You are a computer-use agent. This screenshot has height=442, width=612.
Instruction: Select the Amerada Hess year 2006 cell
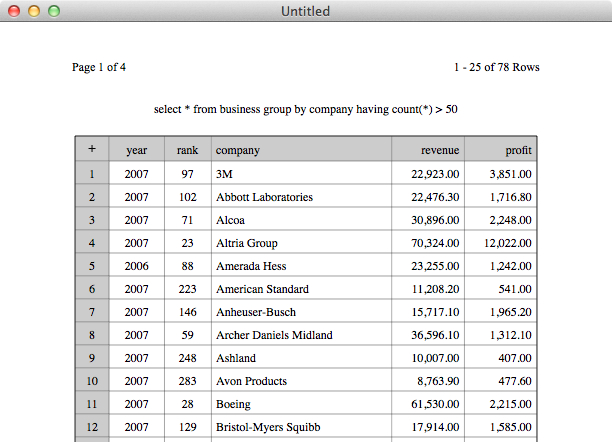coord(137,265)
